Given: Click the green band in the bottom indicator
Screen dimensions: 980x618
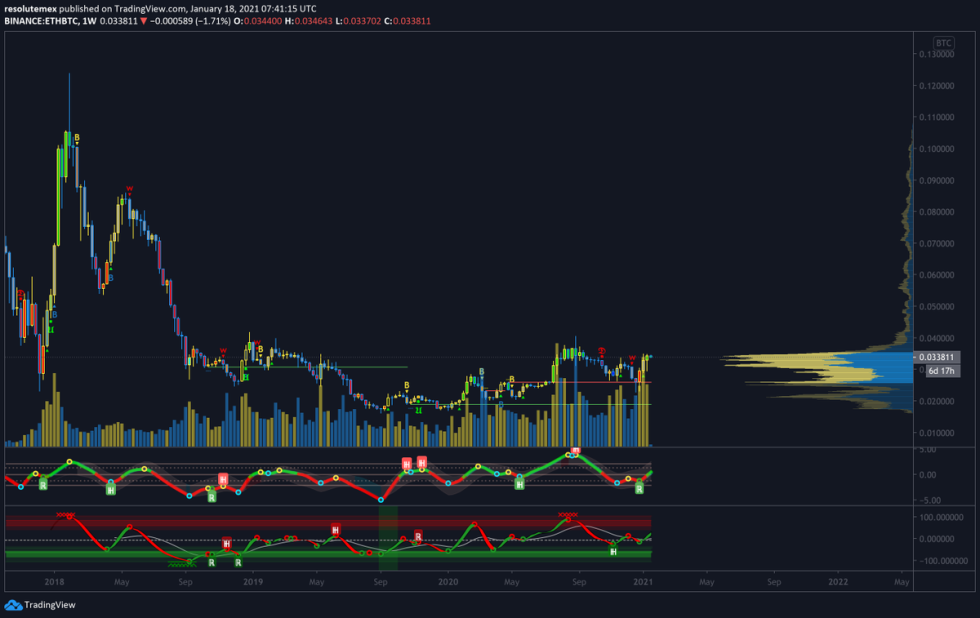Looking at the screenshot, I should (300, 557).
